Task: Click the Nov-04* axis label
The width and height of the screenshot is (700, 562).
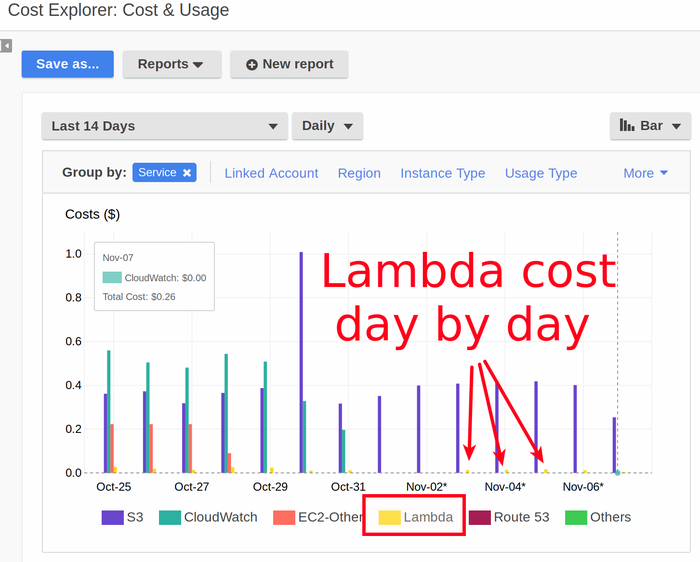Action: click(505, 487)
